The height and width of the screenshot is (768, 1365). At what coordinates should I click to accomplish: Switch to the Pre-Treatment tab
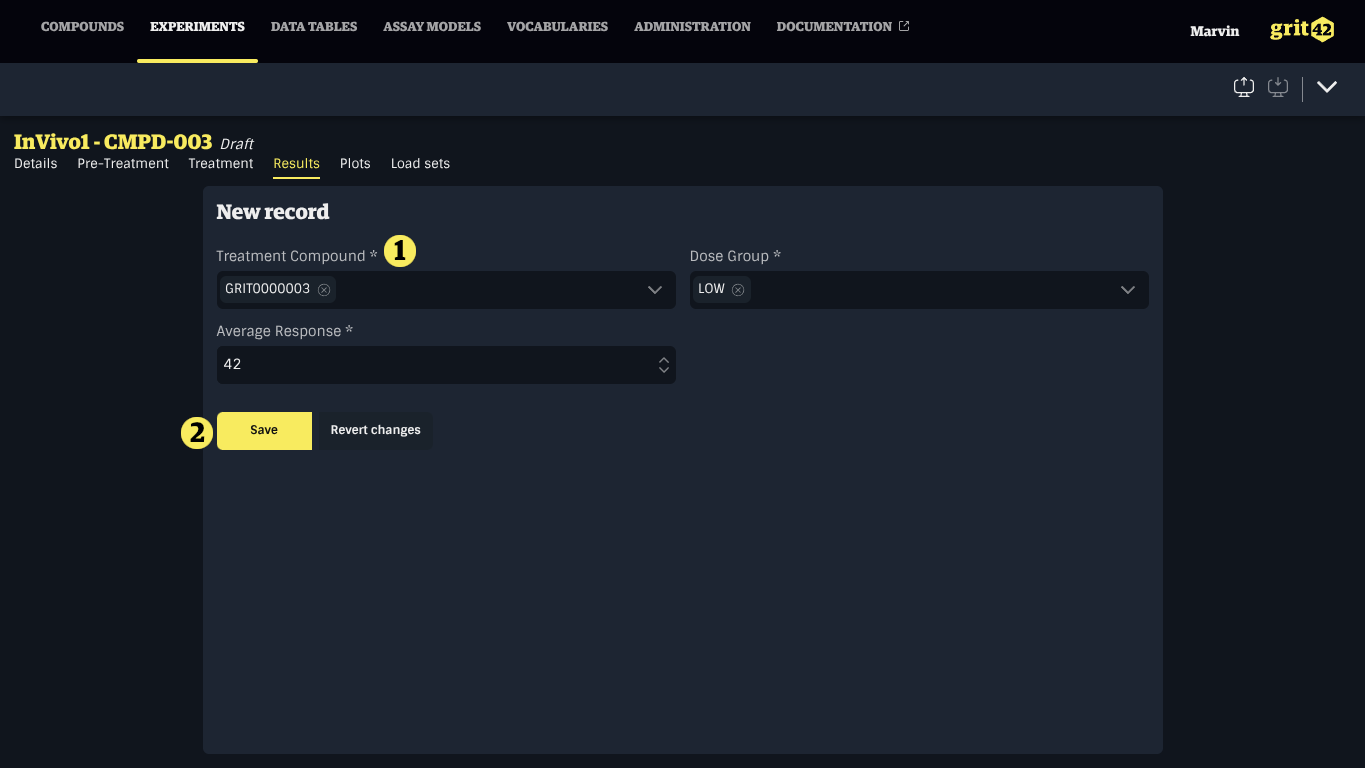[123, 163]
